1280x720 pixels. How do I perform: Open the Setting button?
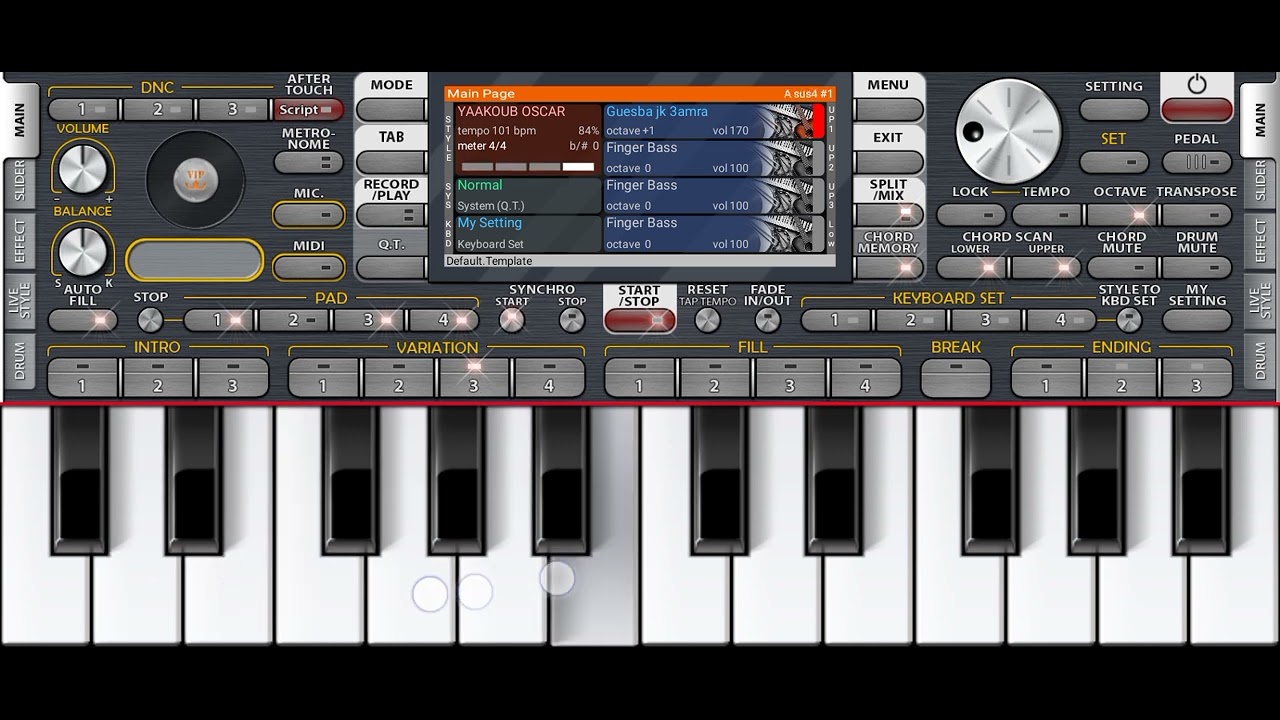pos(1114,110)
